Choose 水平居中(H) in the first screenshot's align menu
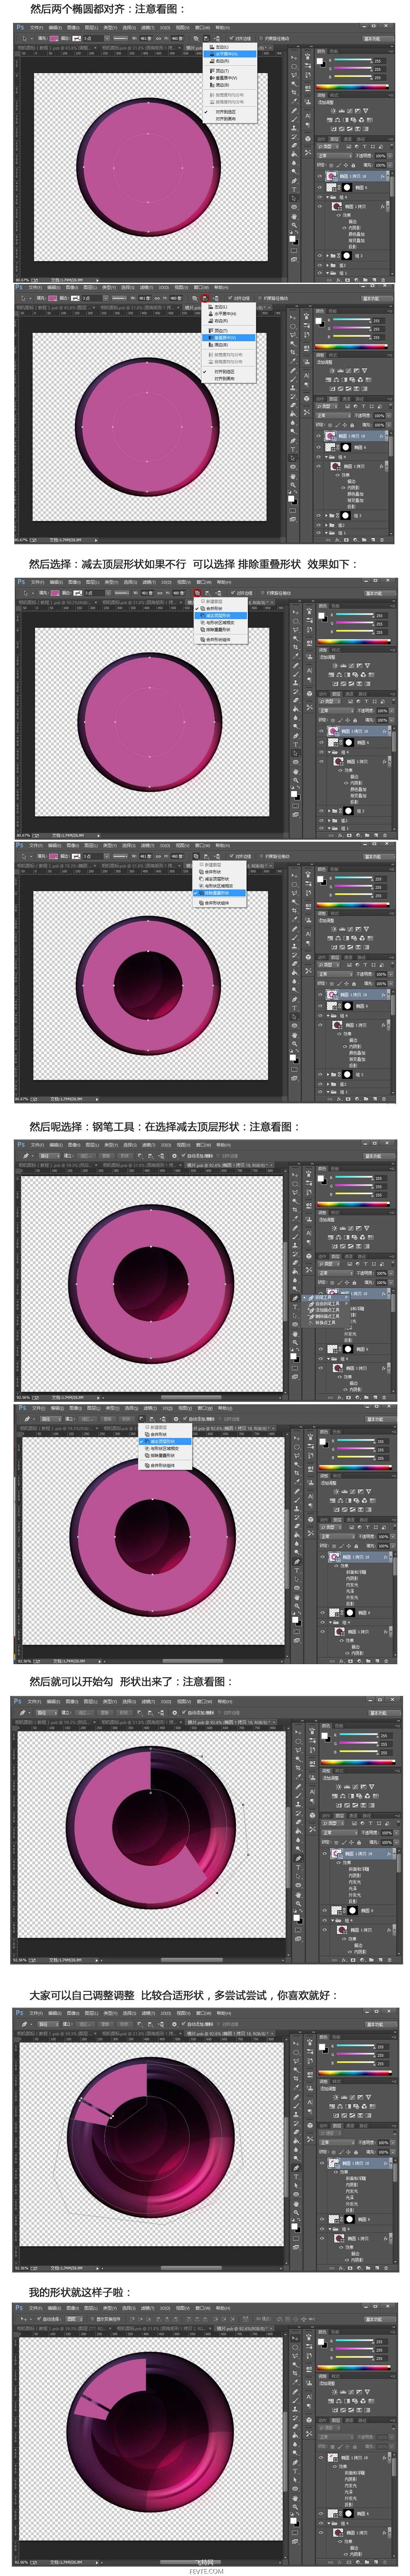The width and height of the screenshot is (410, 2576). click(229, 54)
